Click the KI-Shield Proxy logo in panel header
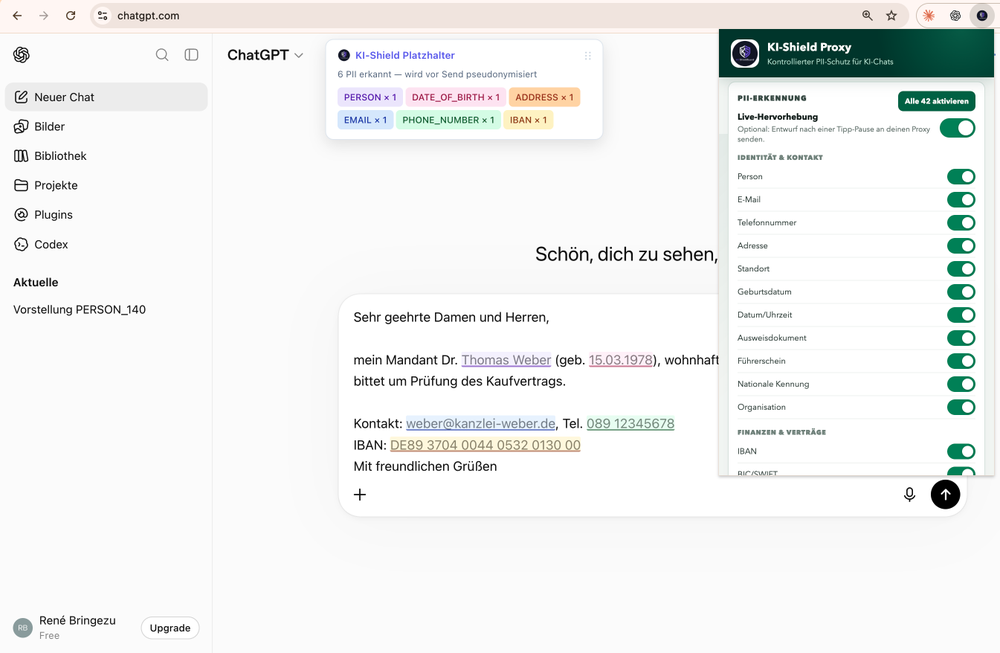 pyautogui.click(x=745, y=54)
